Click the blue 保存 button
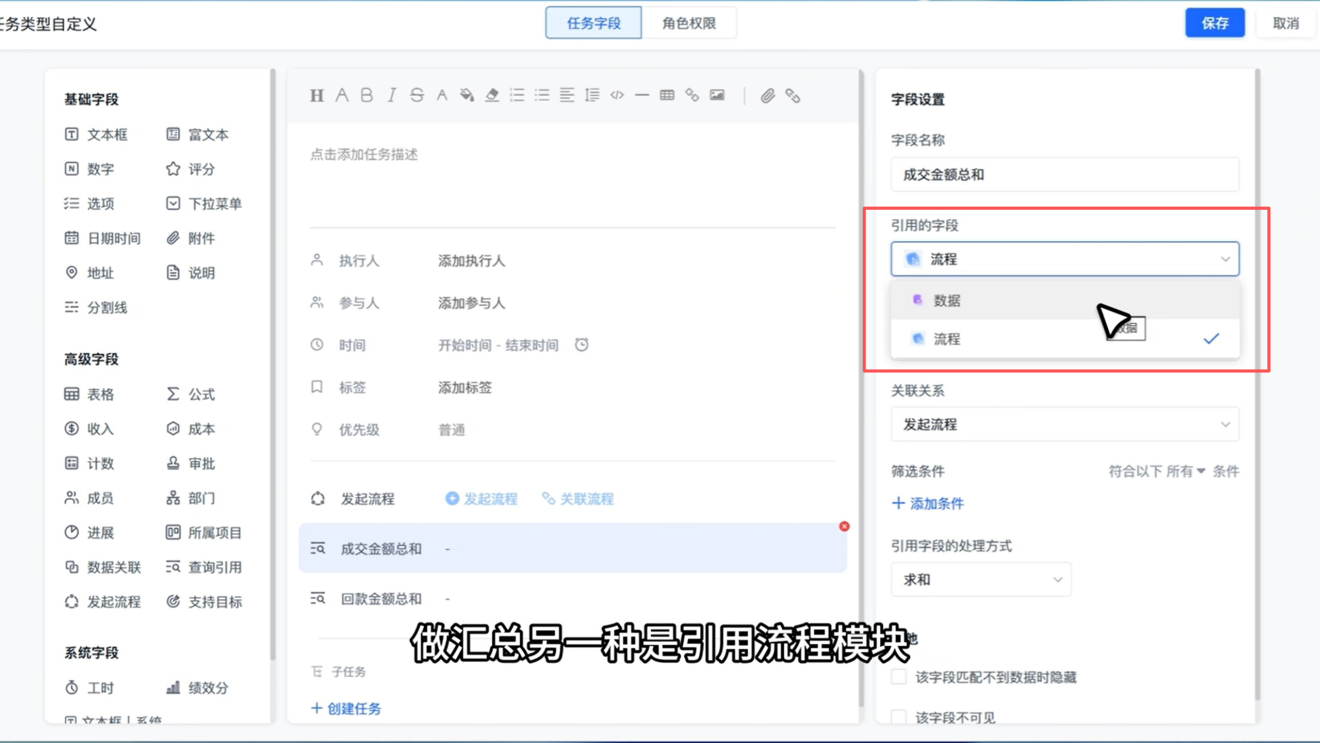Screen dimensions: 1320x743 point(1215,23)
